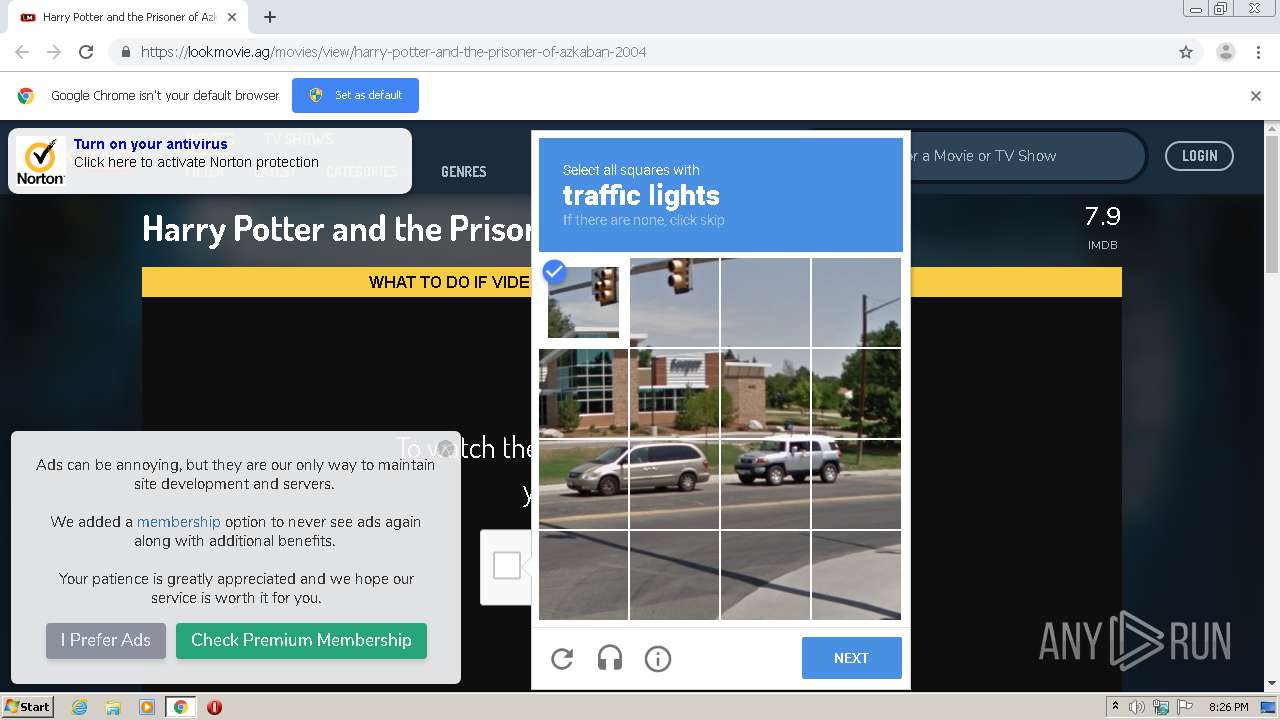Open the Norton antivirus notification

210,160
